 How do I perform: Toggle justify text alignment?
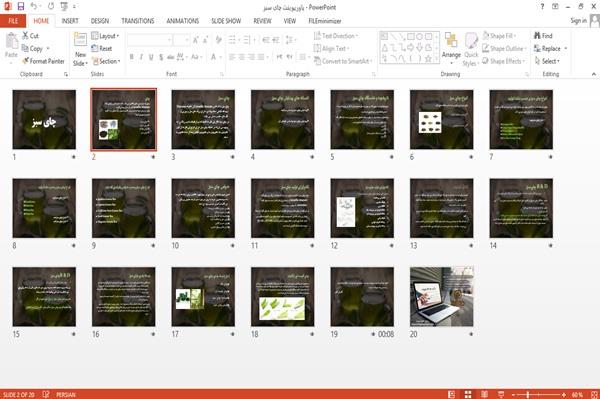click(x=261, y=57)
